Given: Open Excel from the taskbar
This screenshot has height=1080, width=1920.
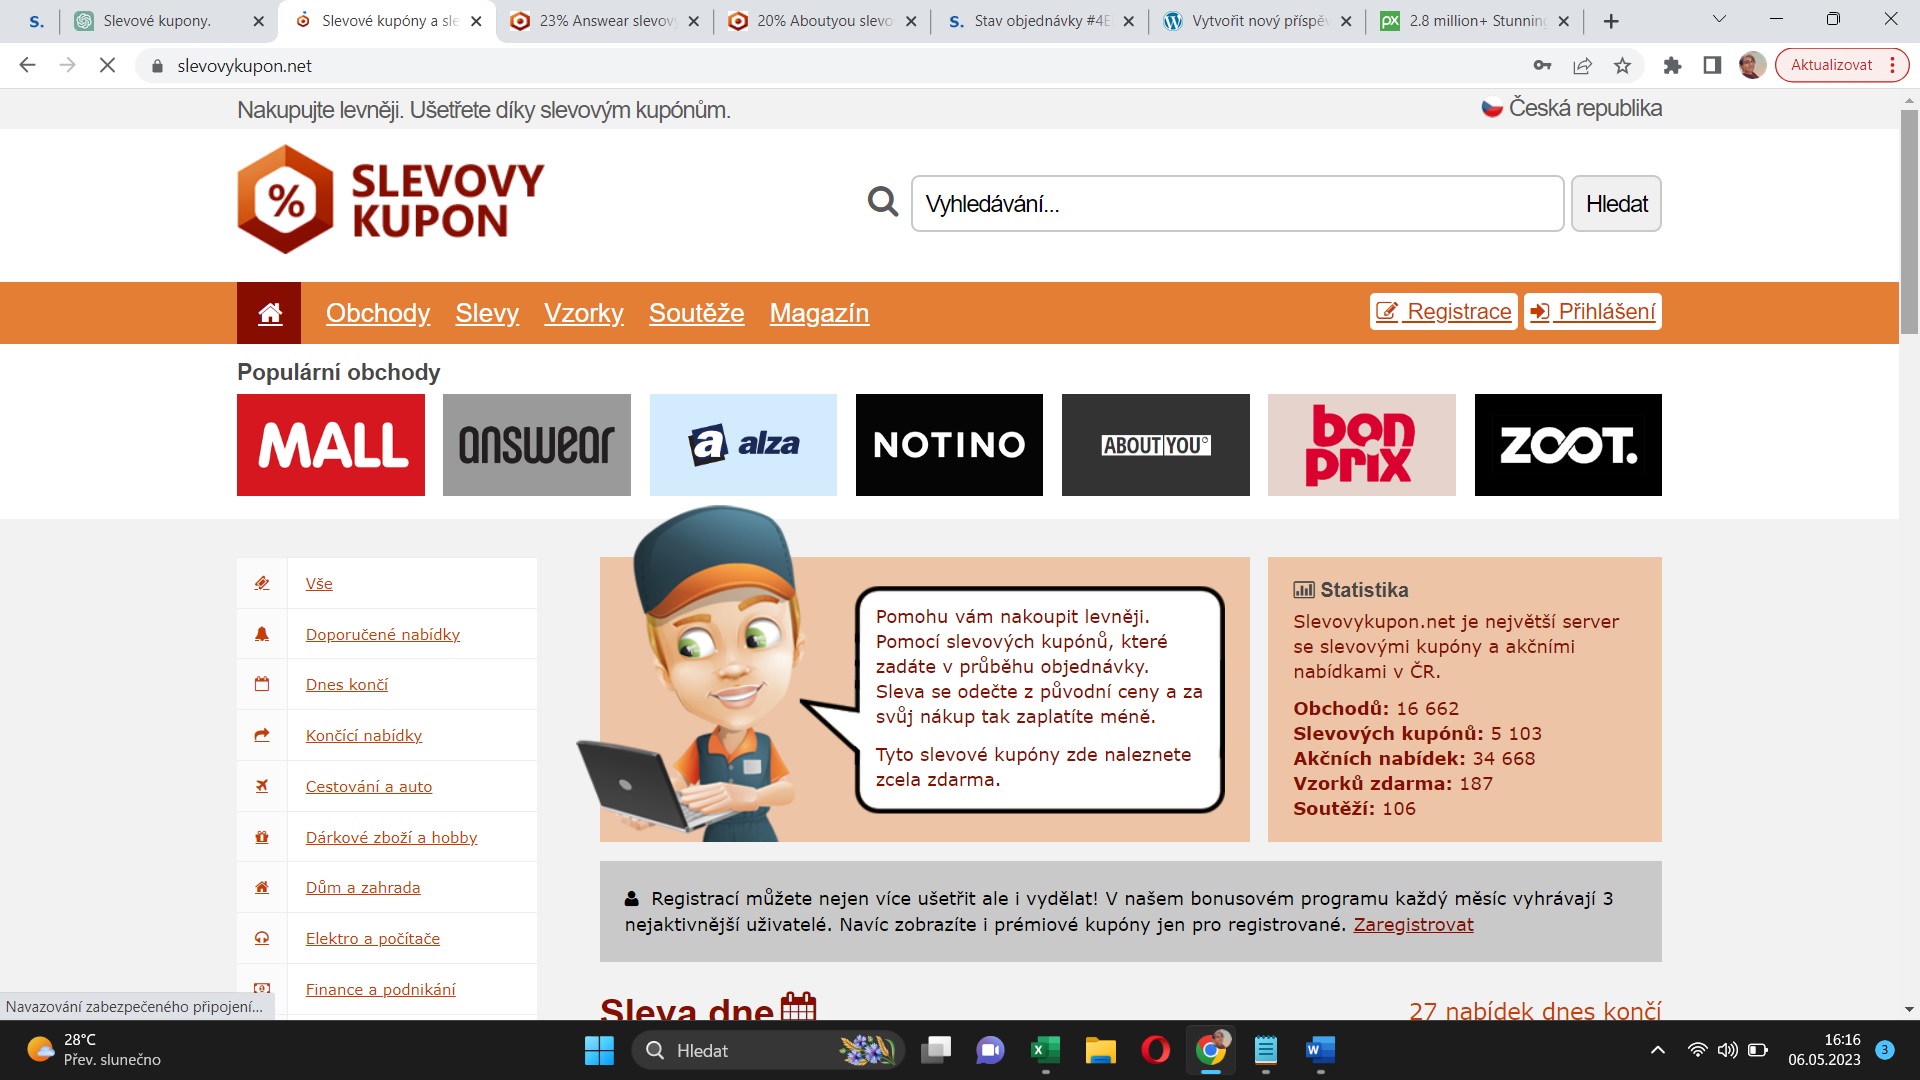Looking at the screenshot, I should [x=1044, y=1050].
